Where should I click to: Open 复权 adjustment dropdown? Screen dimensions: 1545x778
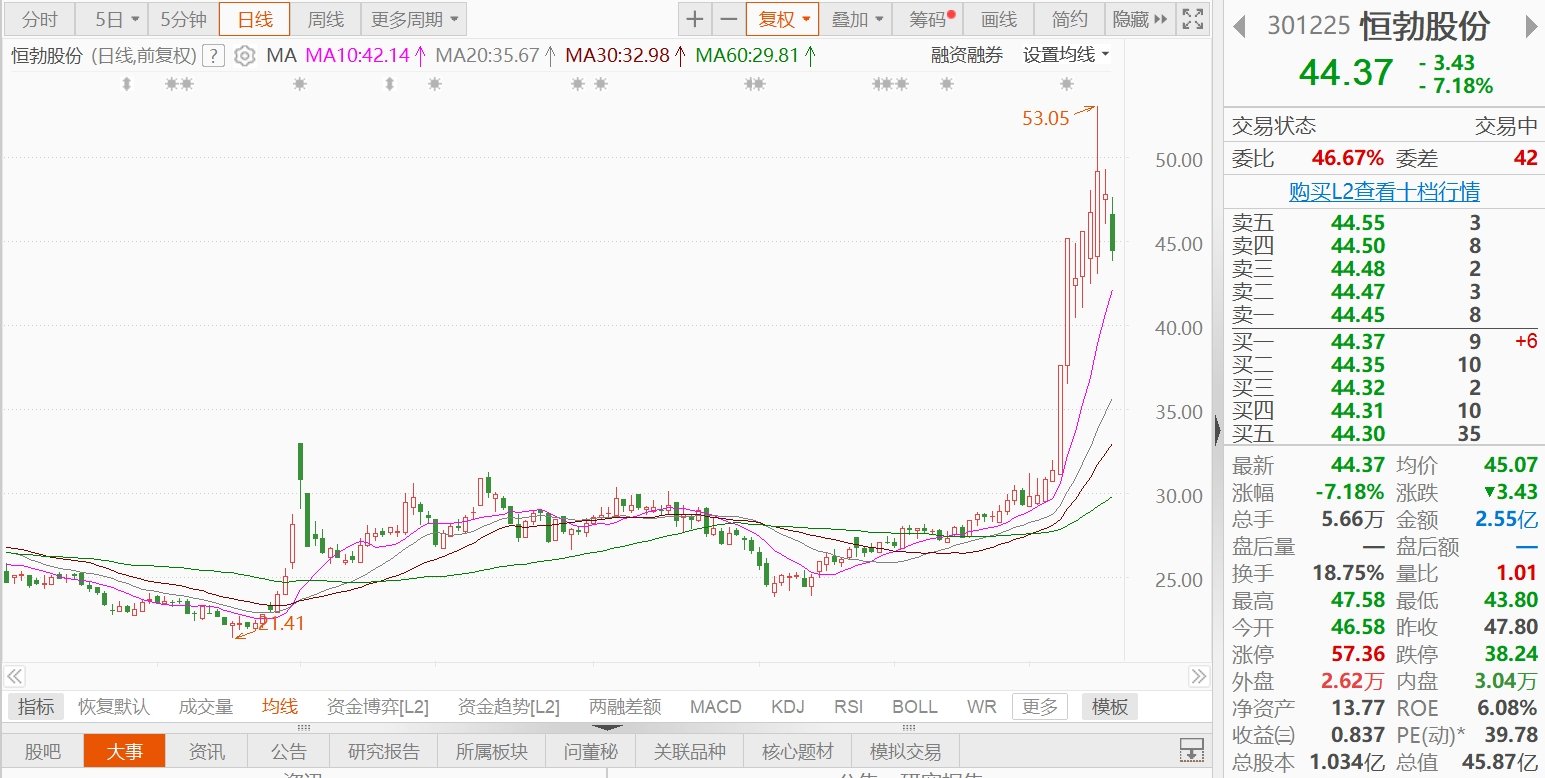(782, 19)
